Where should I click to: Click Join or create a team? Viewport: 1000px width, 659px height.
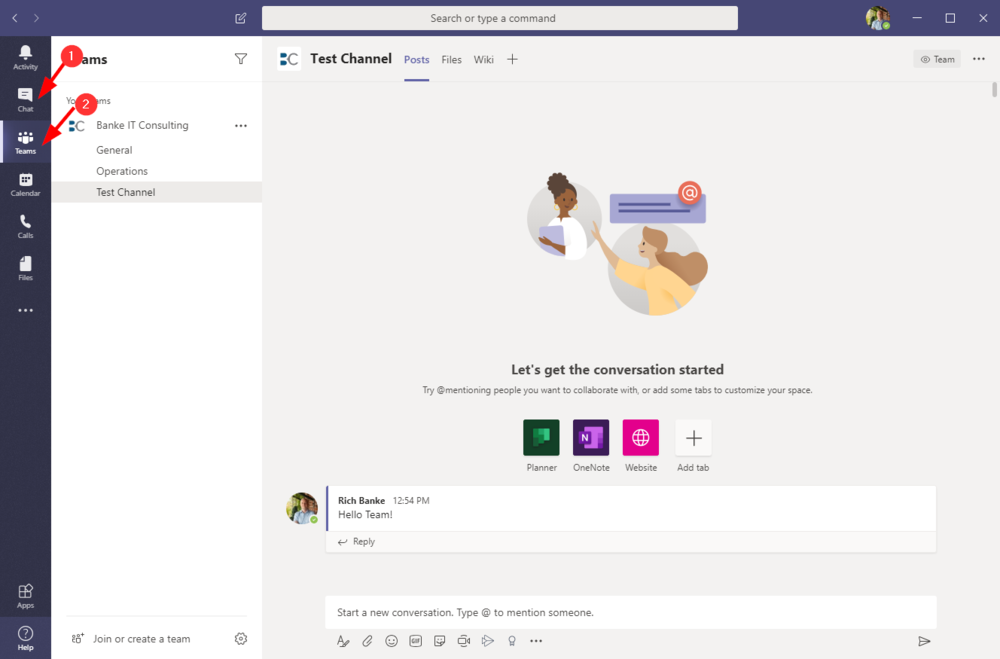click(x=131, y=639)
